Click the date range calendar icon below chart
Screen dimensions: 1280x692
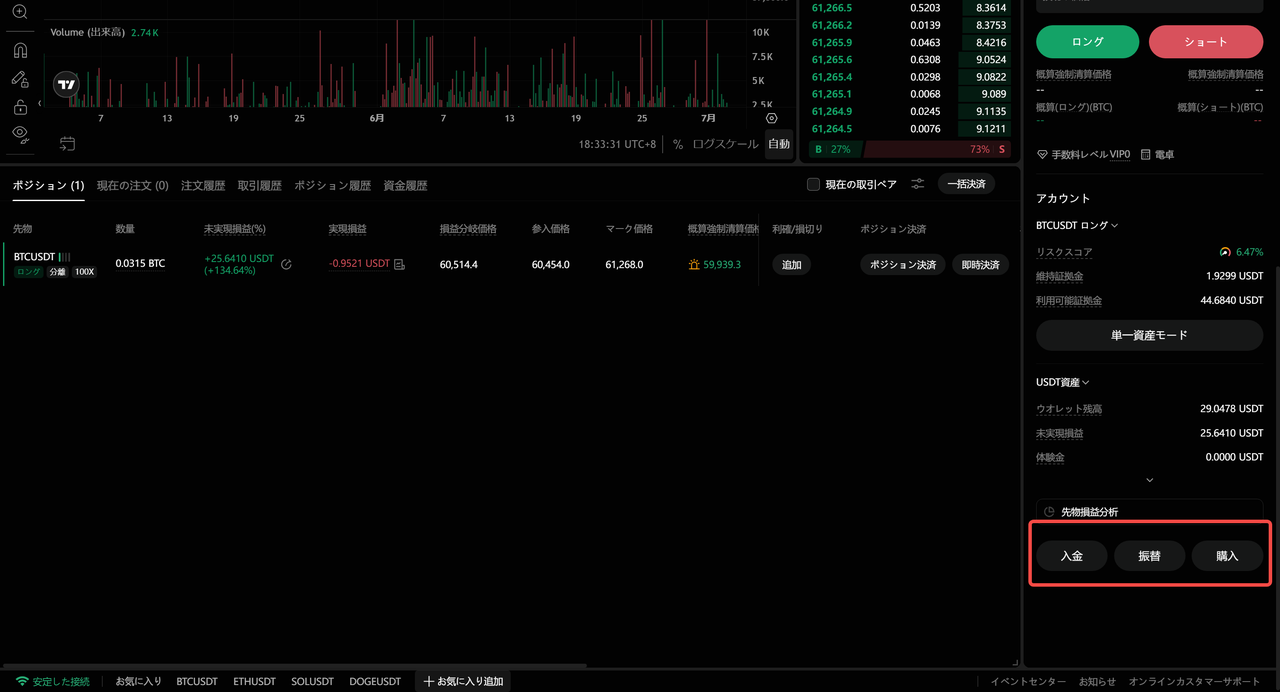(67, 143)
